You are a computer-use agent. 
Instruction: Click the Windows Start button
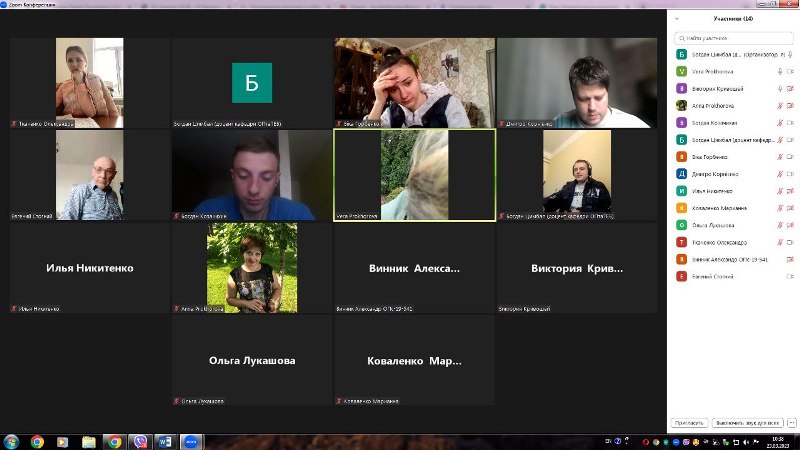click(11, 441)
